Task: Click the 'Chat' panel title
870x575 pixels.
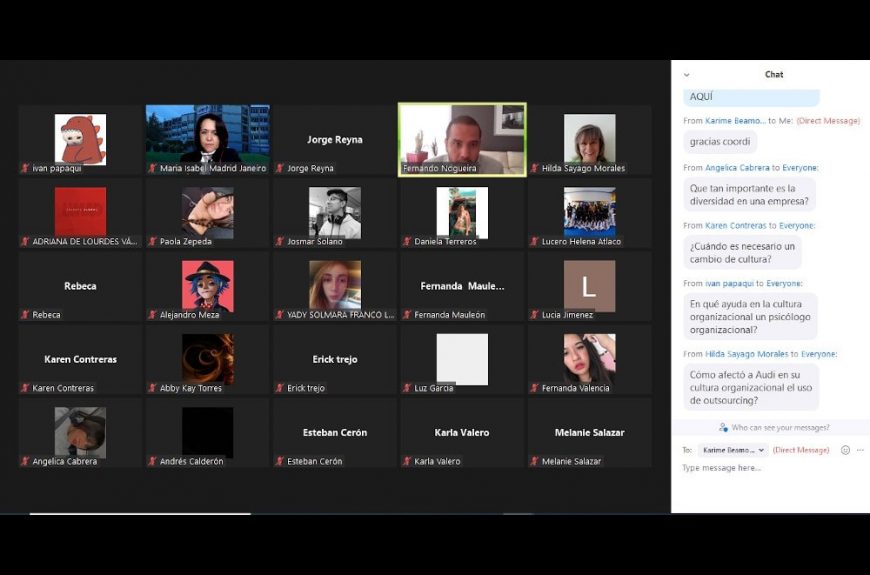Action: click(774, 75)
